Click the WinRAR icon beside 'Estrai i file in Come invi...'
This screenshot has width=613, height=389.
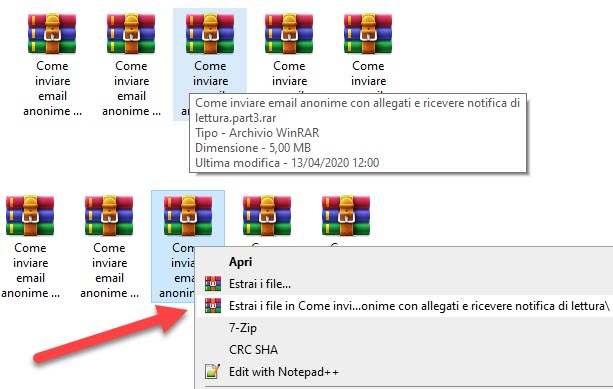pyautogui.click(x=213, y=306)
